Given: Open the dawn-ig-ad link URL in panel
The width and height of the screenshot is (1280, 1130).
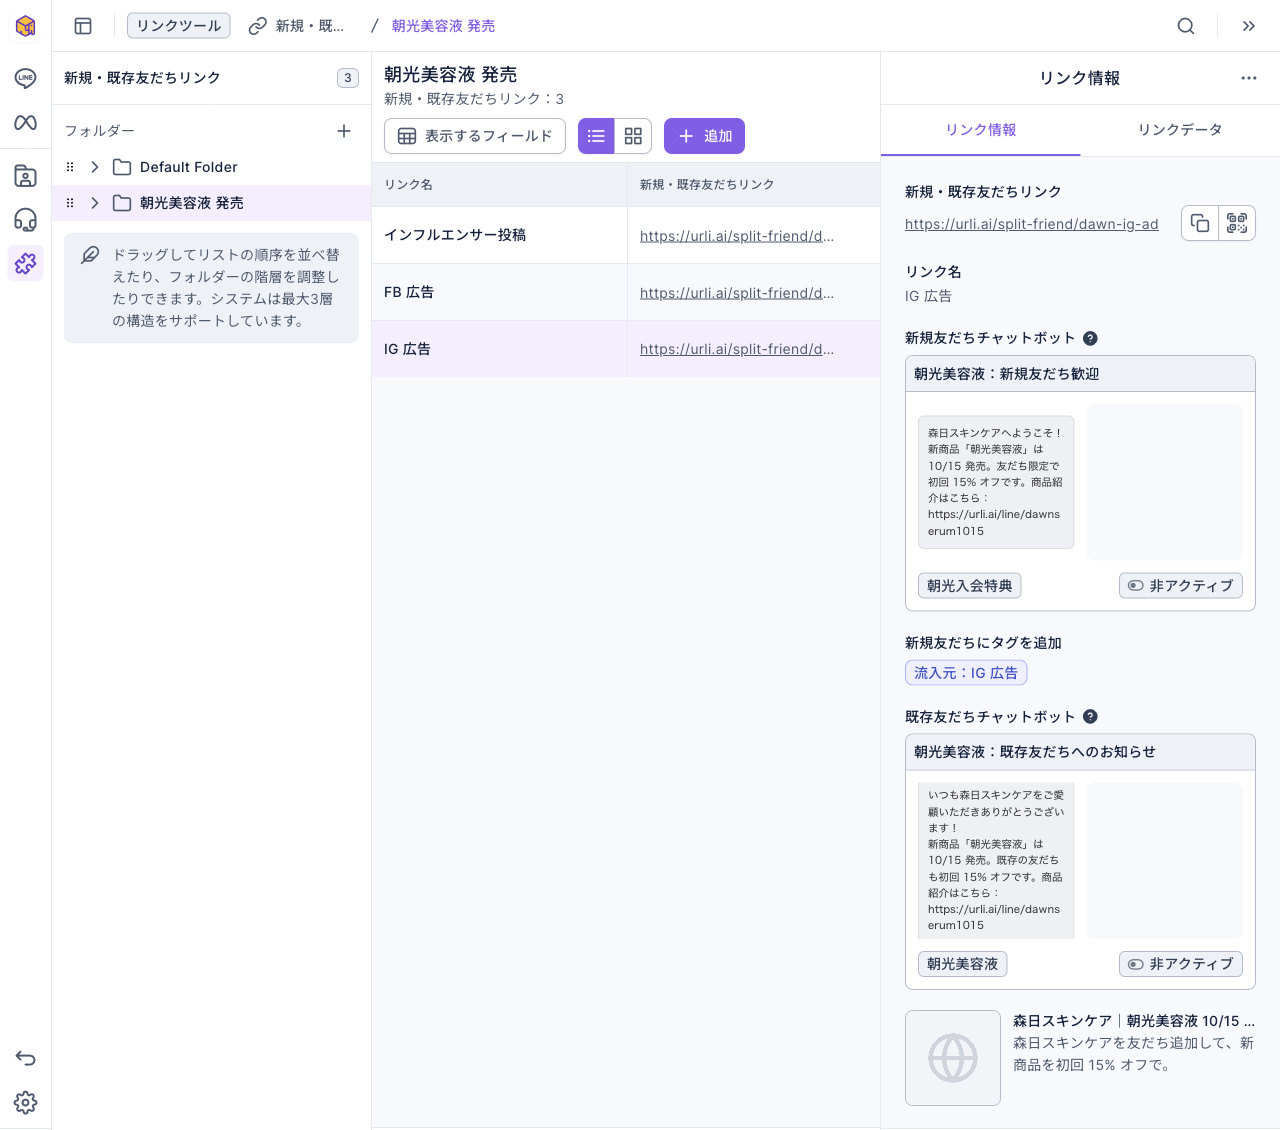Looking at the screenshot, I should (x=1032, y=224).
